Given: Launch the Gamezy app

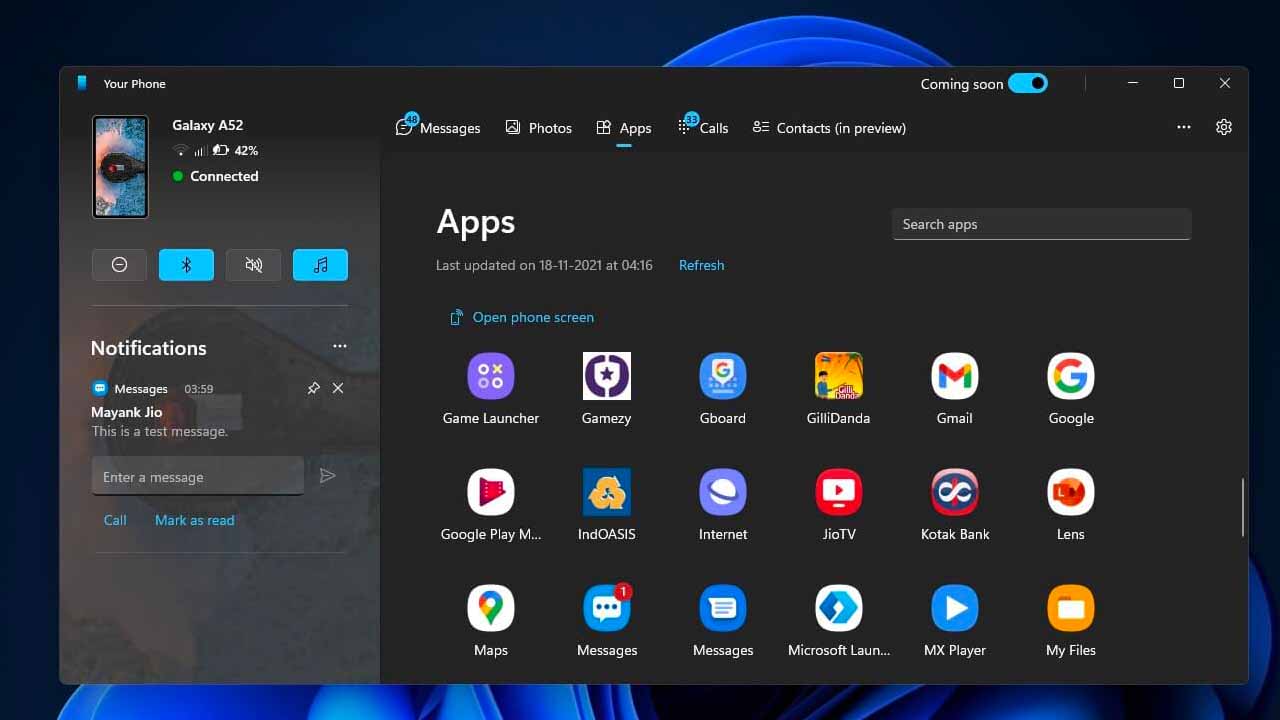Looking at the screenshot, I should tap(607, 377).
